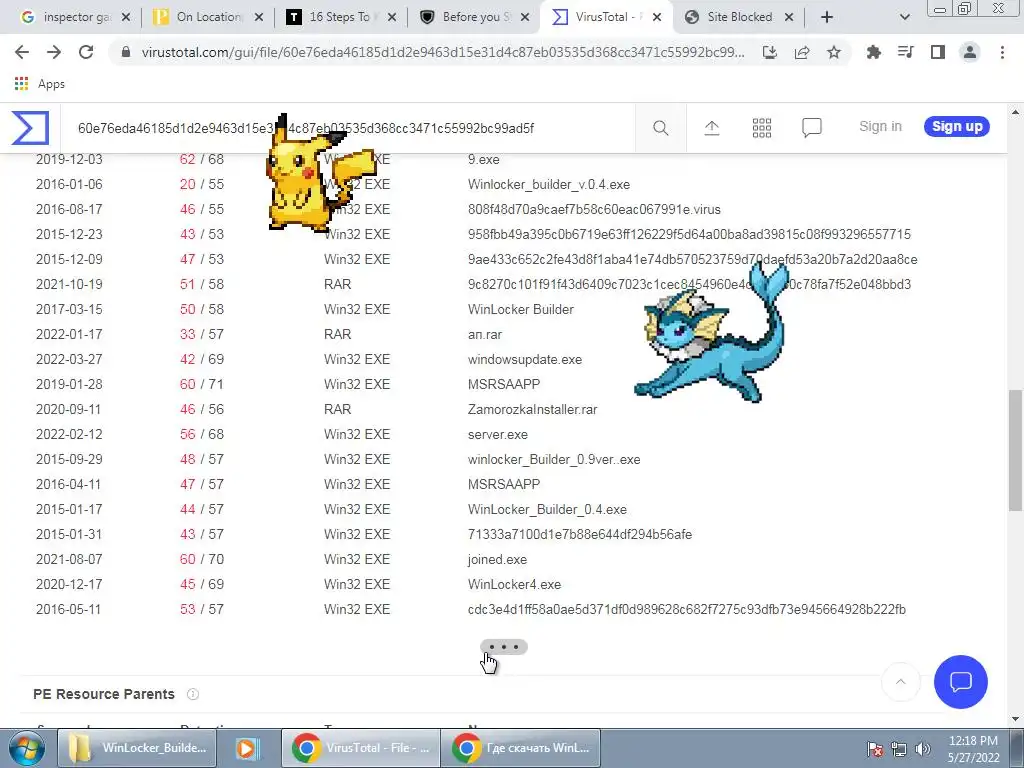Open the Winlocker_builder_v.0.4.exe entry

click(x=549, y=185)
